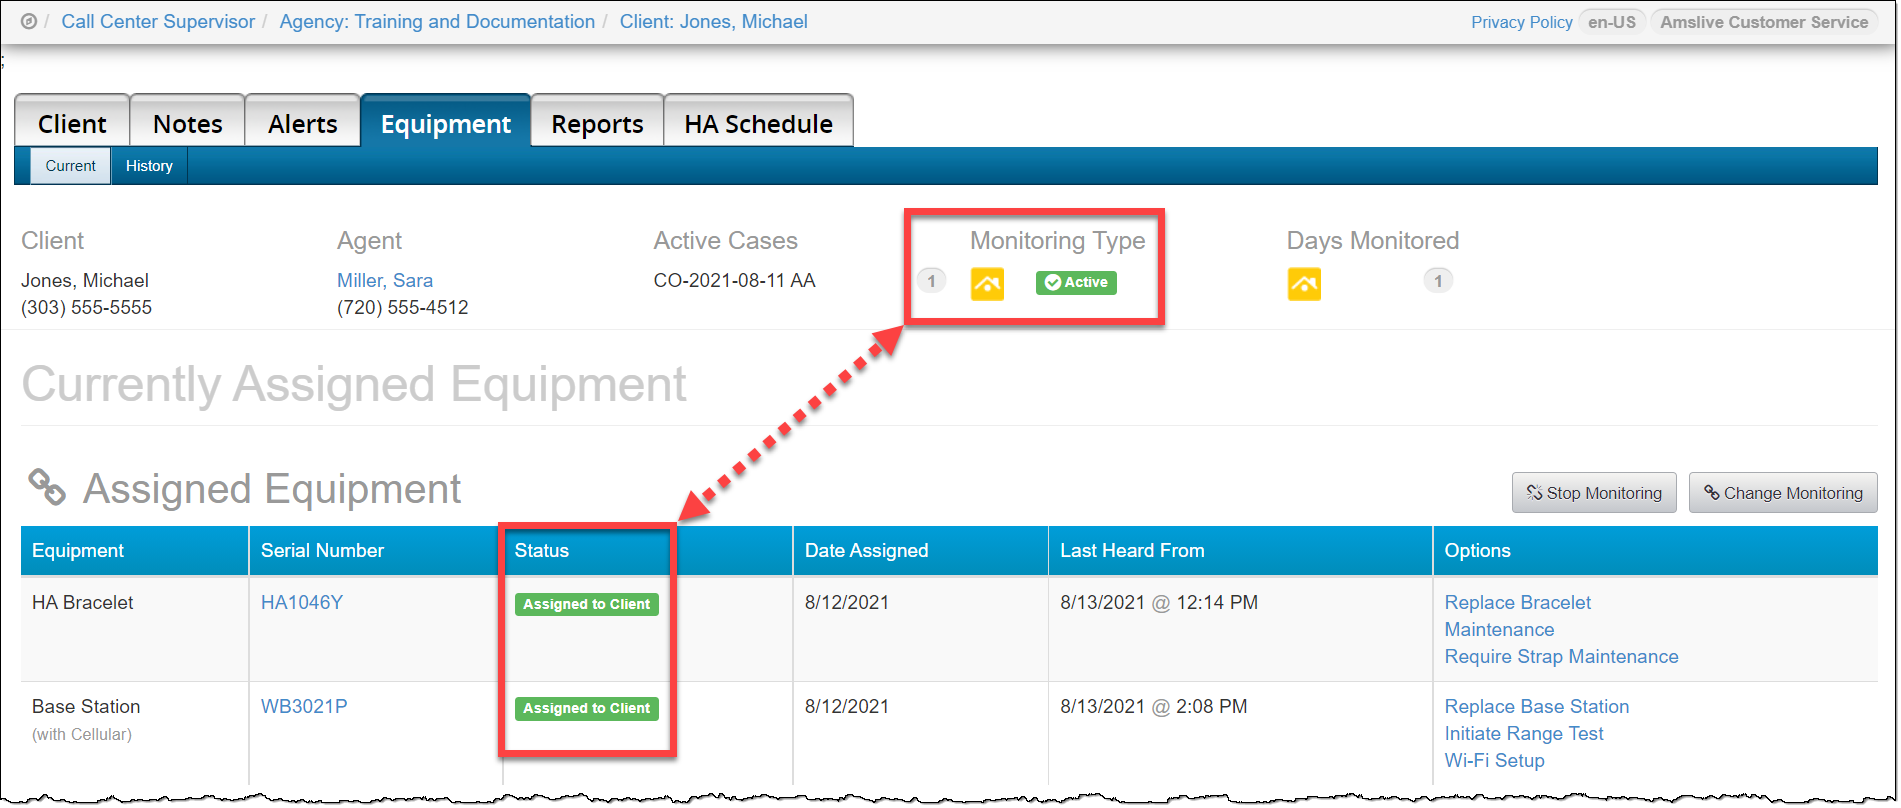Viewport: 1901px width, 808px height.
Task: Open serial number HA1046Y link
Action: pyautogui.click(x=302, y=602)
